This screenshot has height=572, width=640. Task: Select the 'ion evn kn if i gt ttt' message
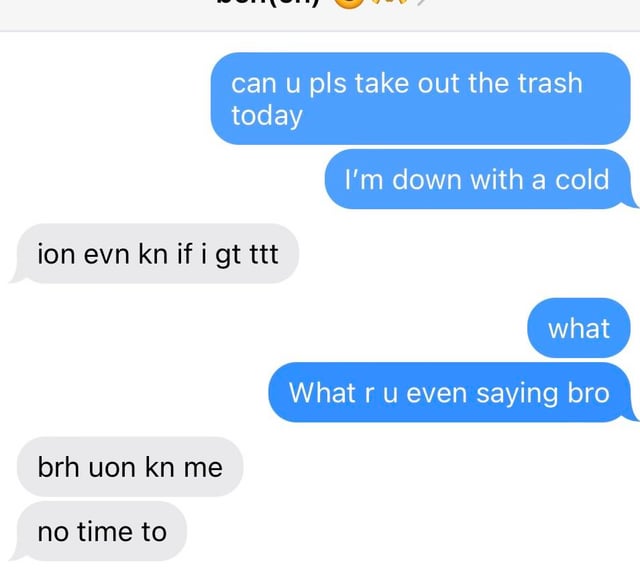(x=155, y=254)
